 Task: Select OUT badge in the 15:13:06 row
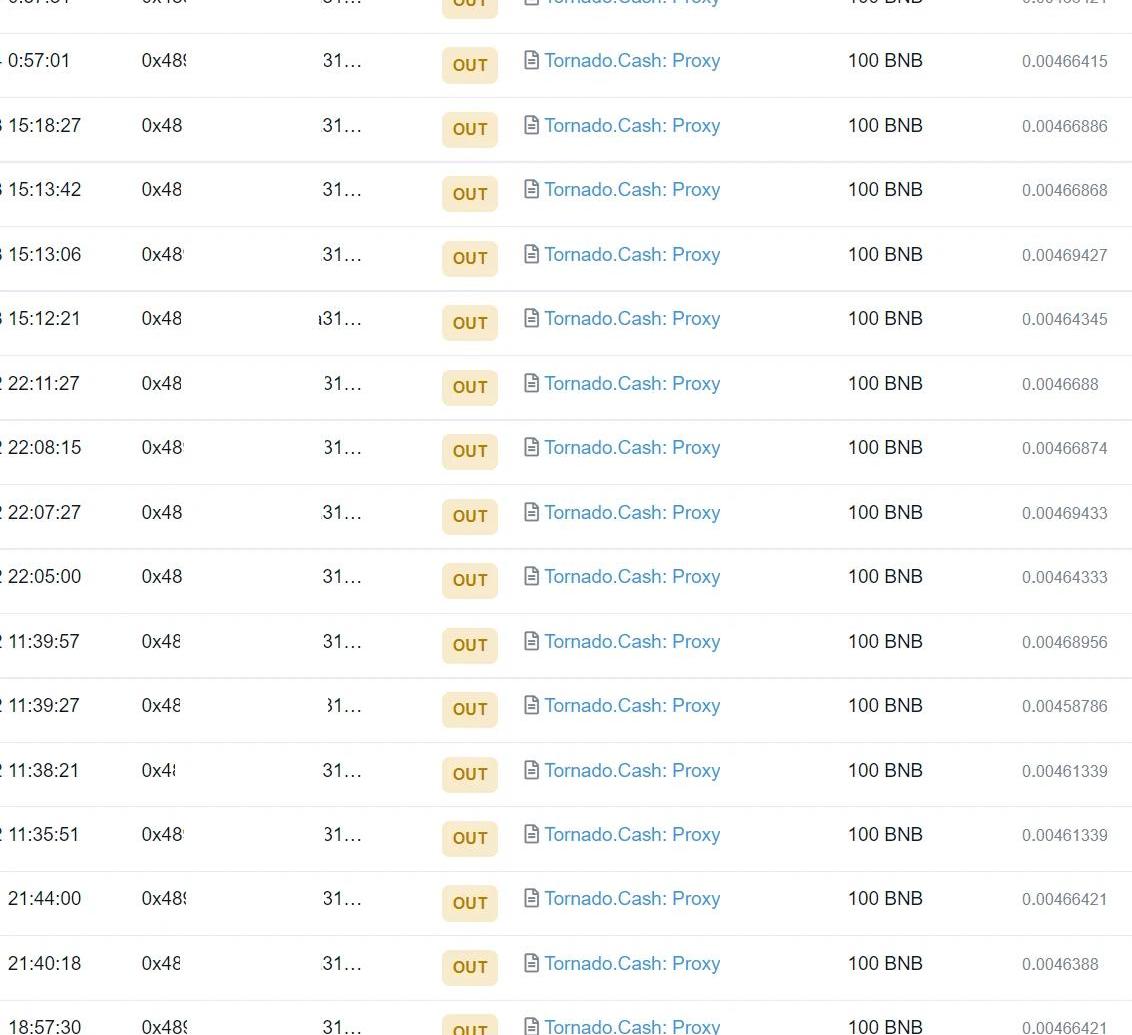(x=470, y=258)
